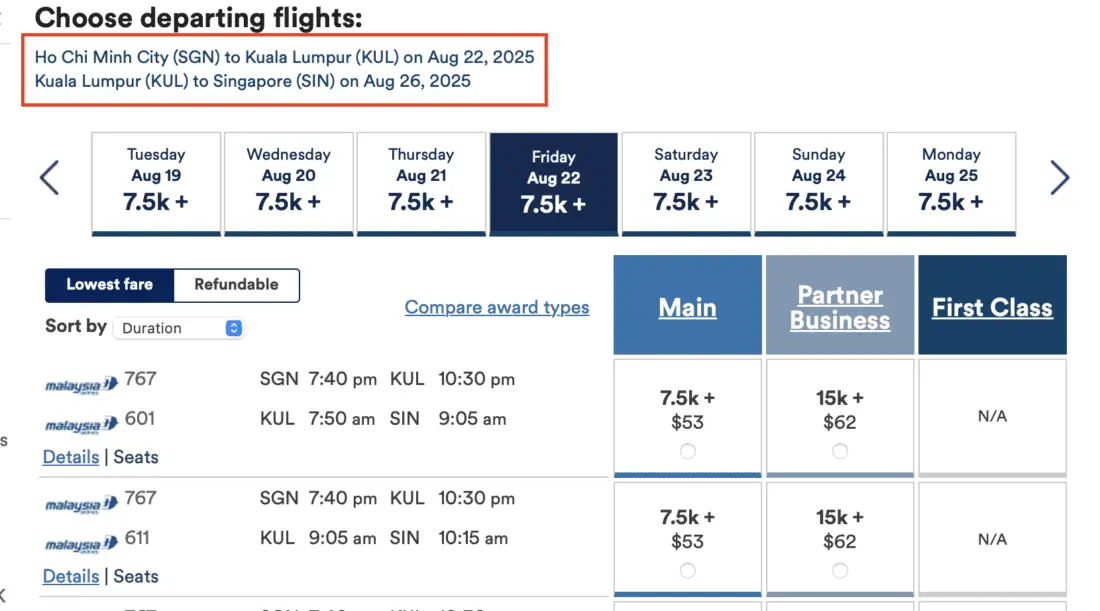This screenshot has width=1100, height=611.
Task: Click the Main column header
Action: [x=688, y=307]
